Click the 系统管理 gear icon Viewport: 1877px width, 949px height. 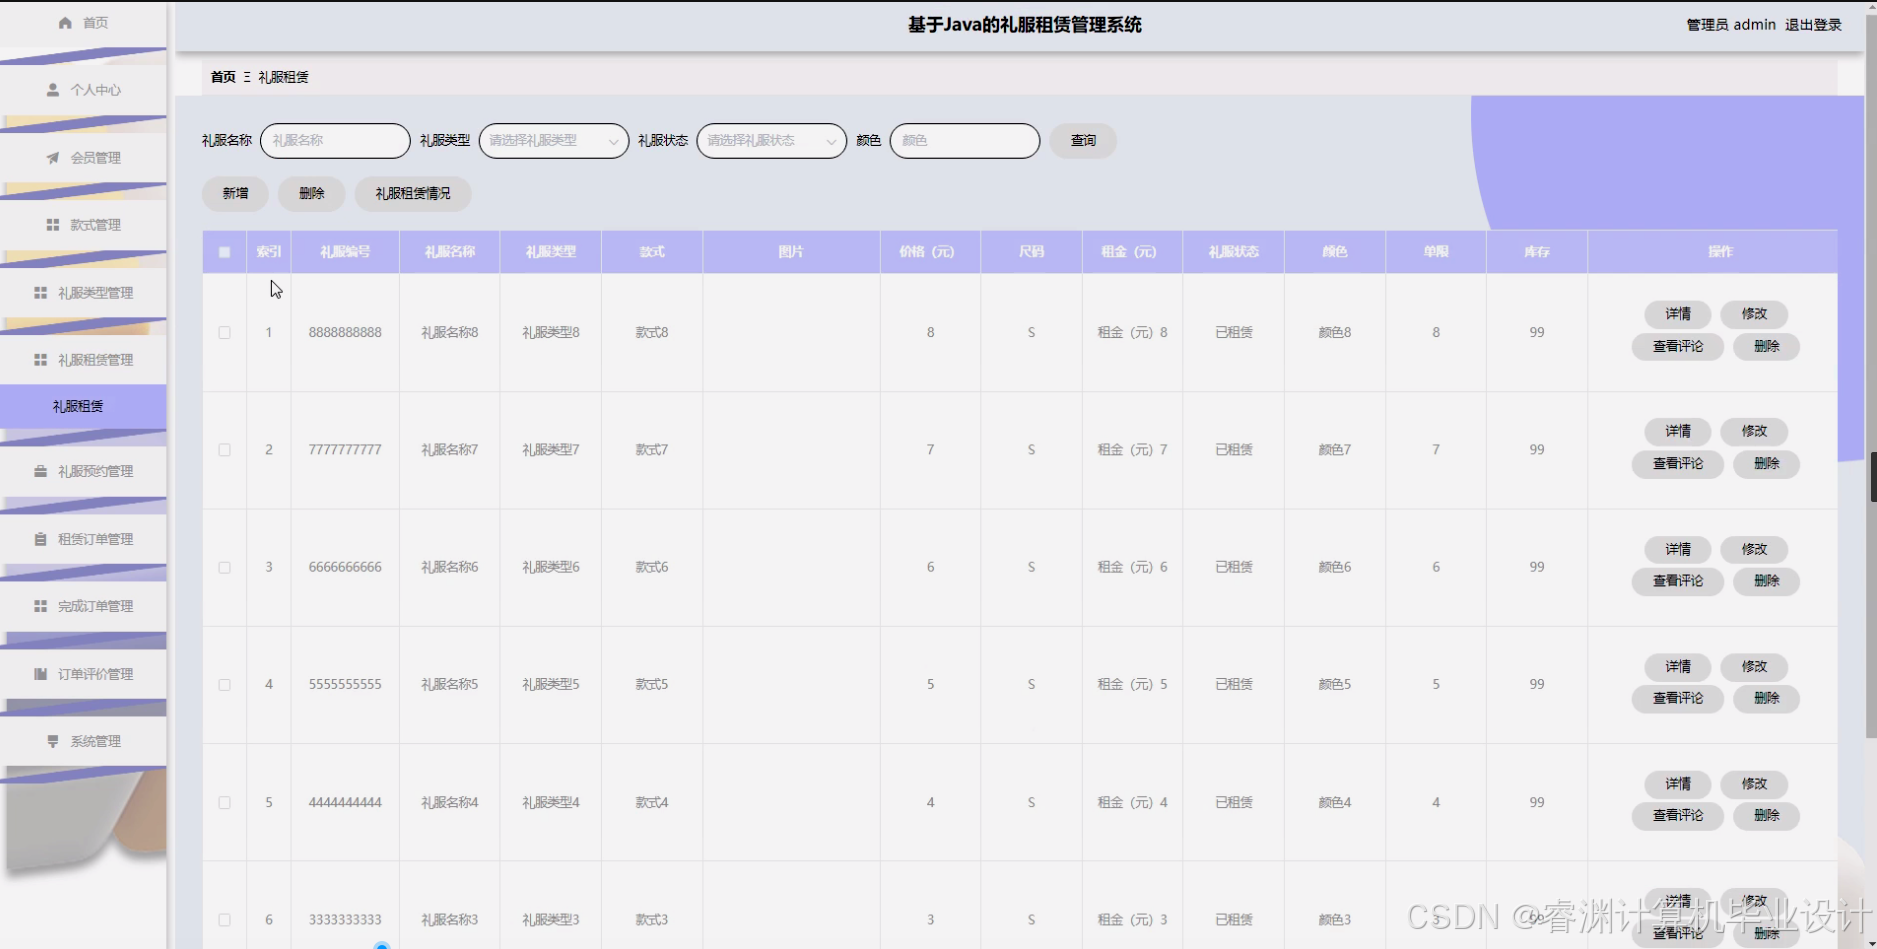[53, 740]
